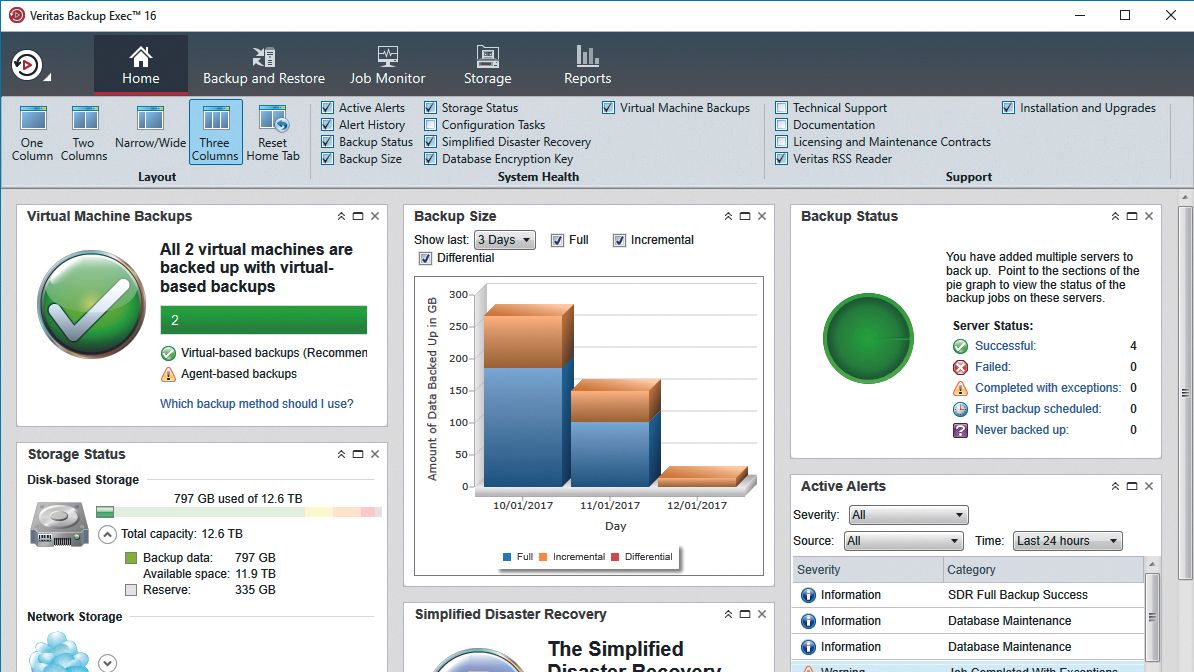Expand the Time Last 24 hours dropdown
The width and height of the screenshot is (1194, 672).
pyautogui.click(x=1068, y=541)
